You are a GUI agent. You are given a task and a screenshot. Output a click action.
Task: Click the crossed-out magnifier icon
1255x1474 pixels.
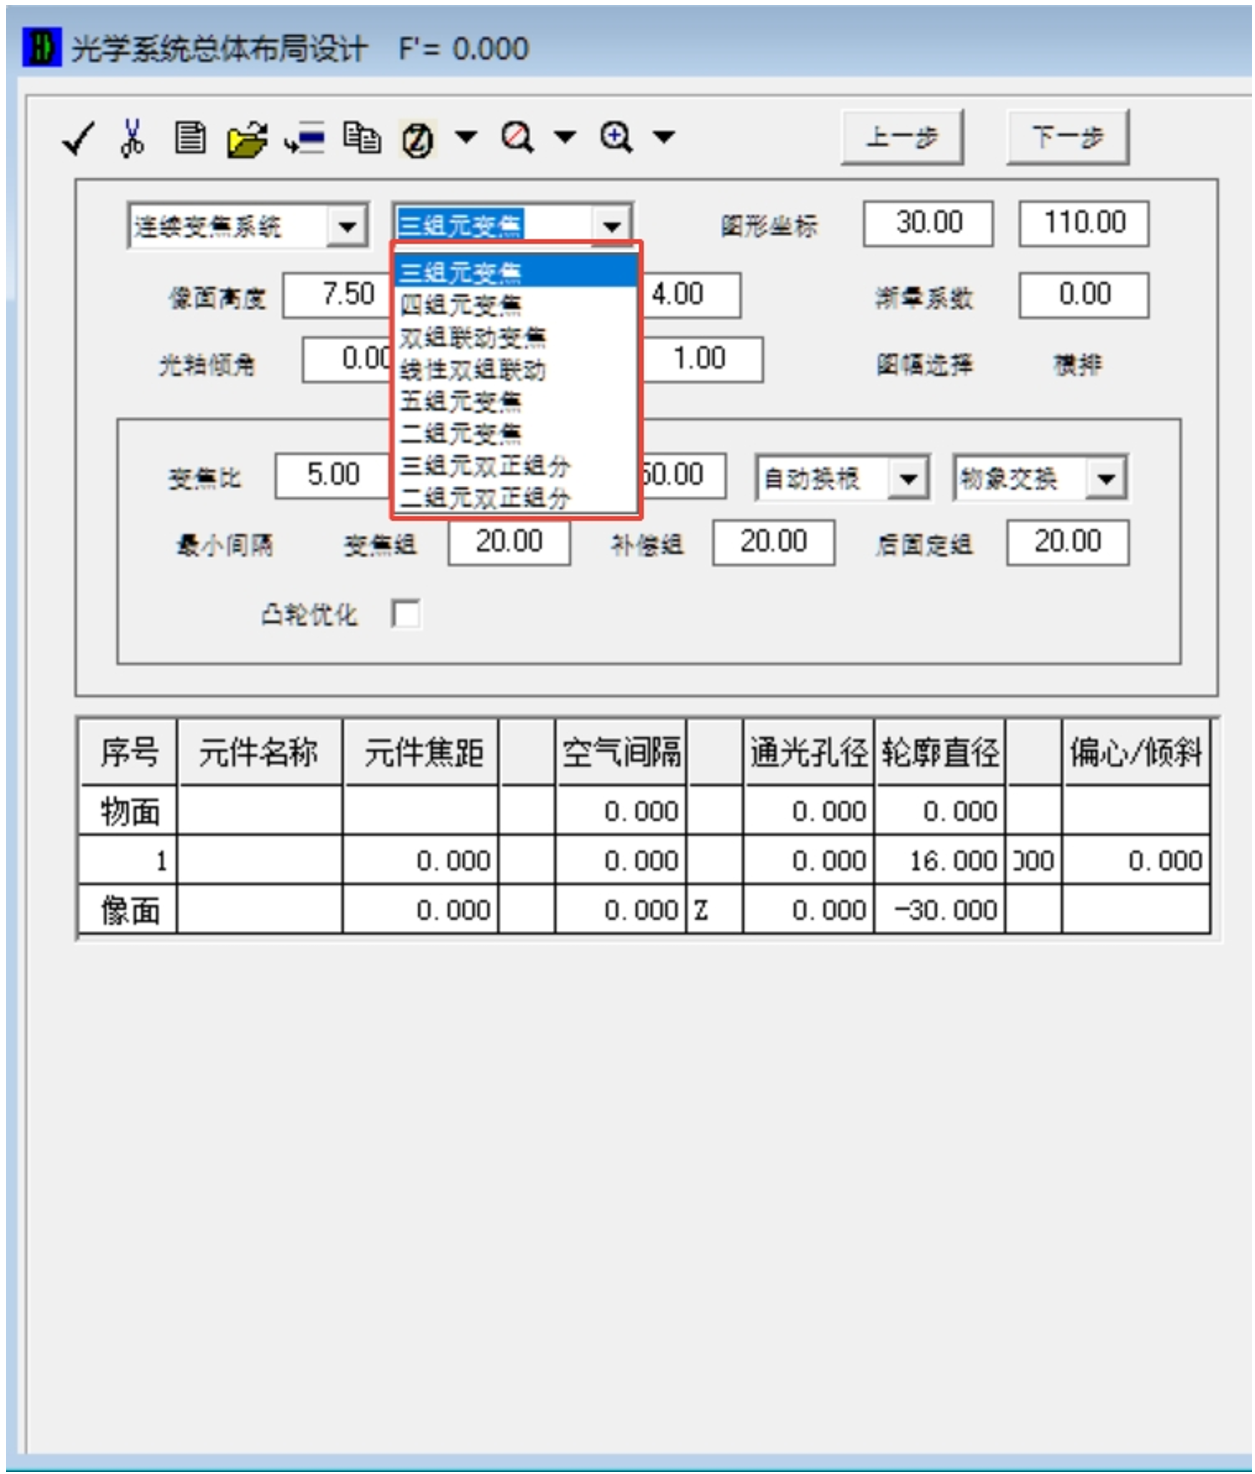(517, 137)
